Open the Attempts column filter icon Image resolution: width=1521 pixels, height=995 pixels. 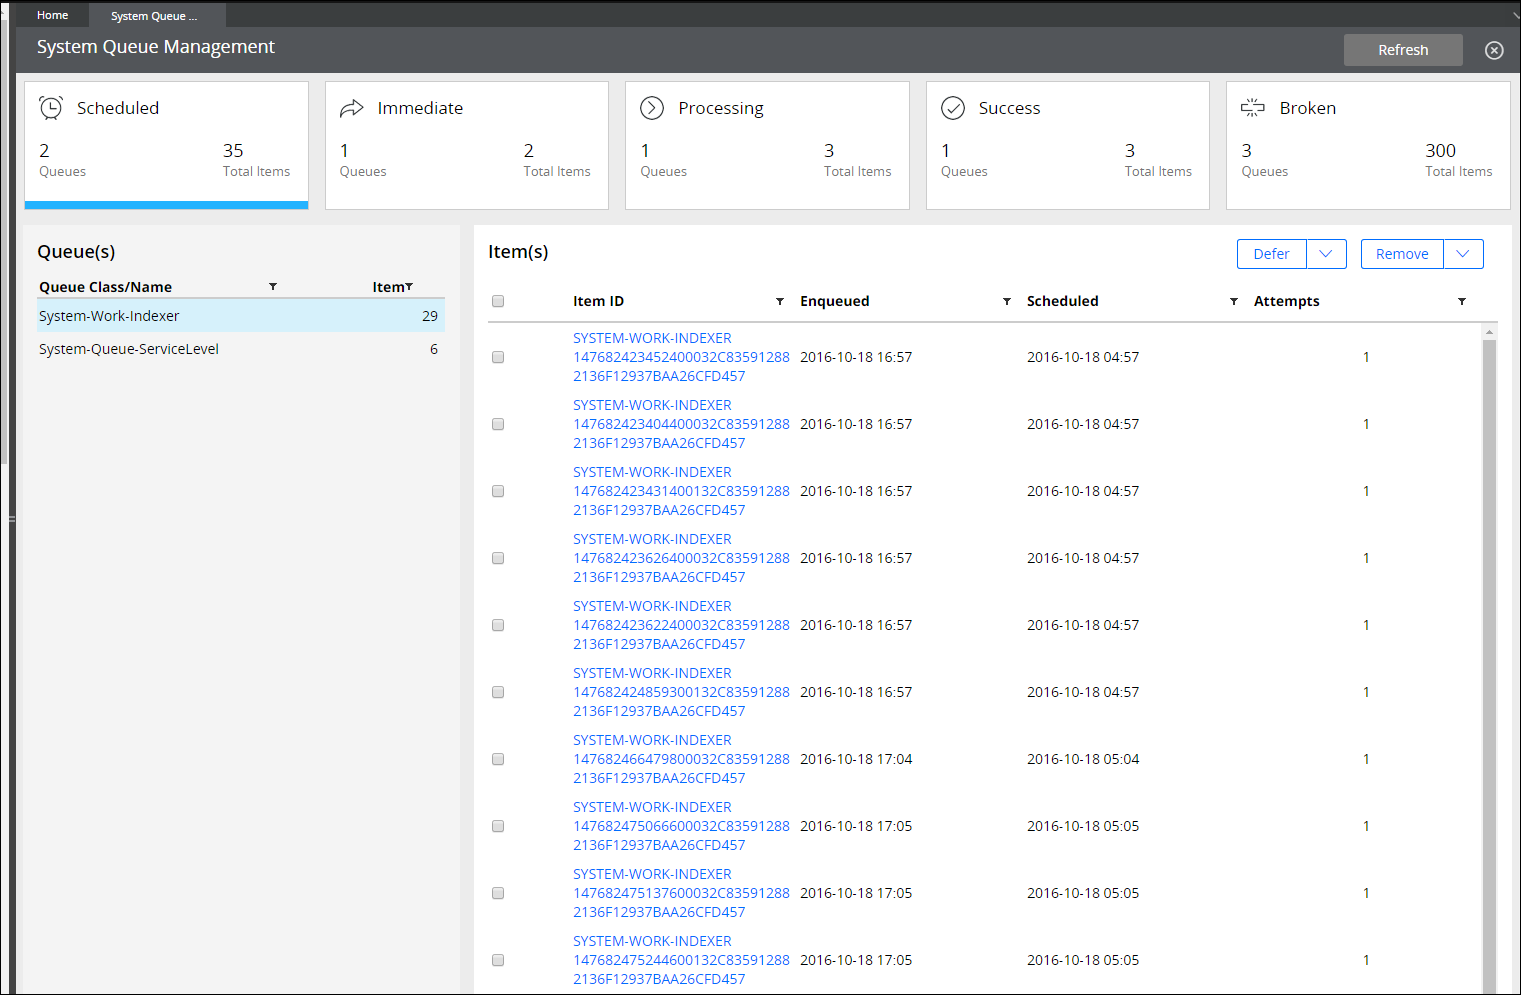1462,301
